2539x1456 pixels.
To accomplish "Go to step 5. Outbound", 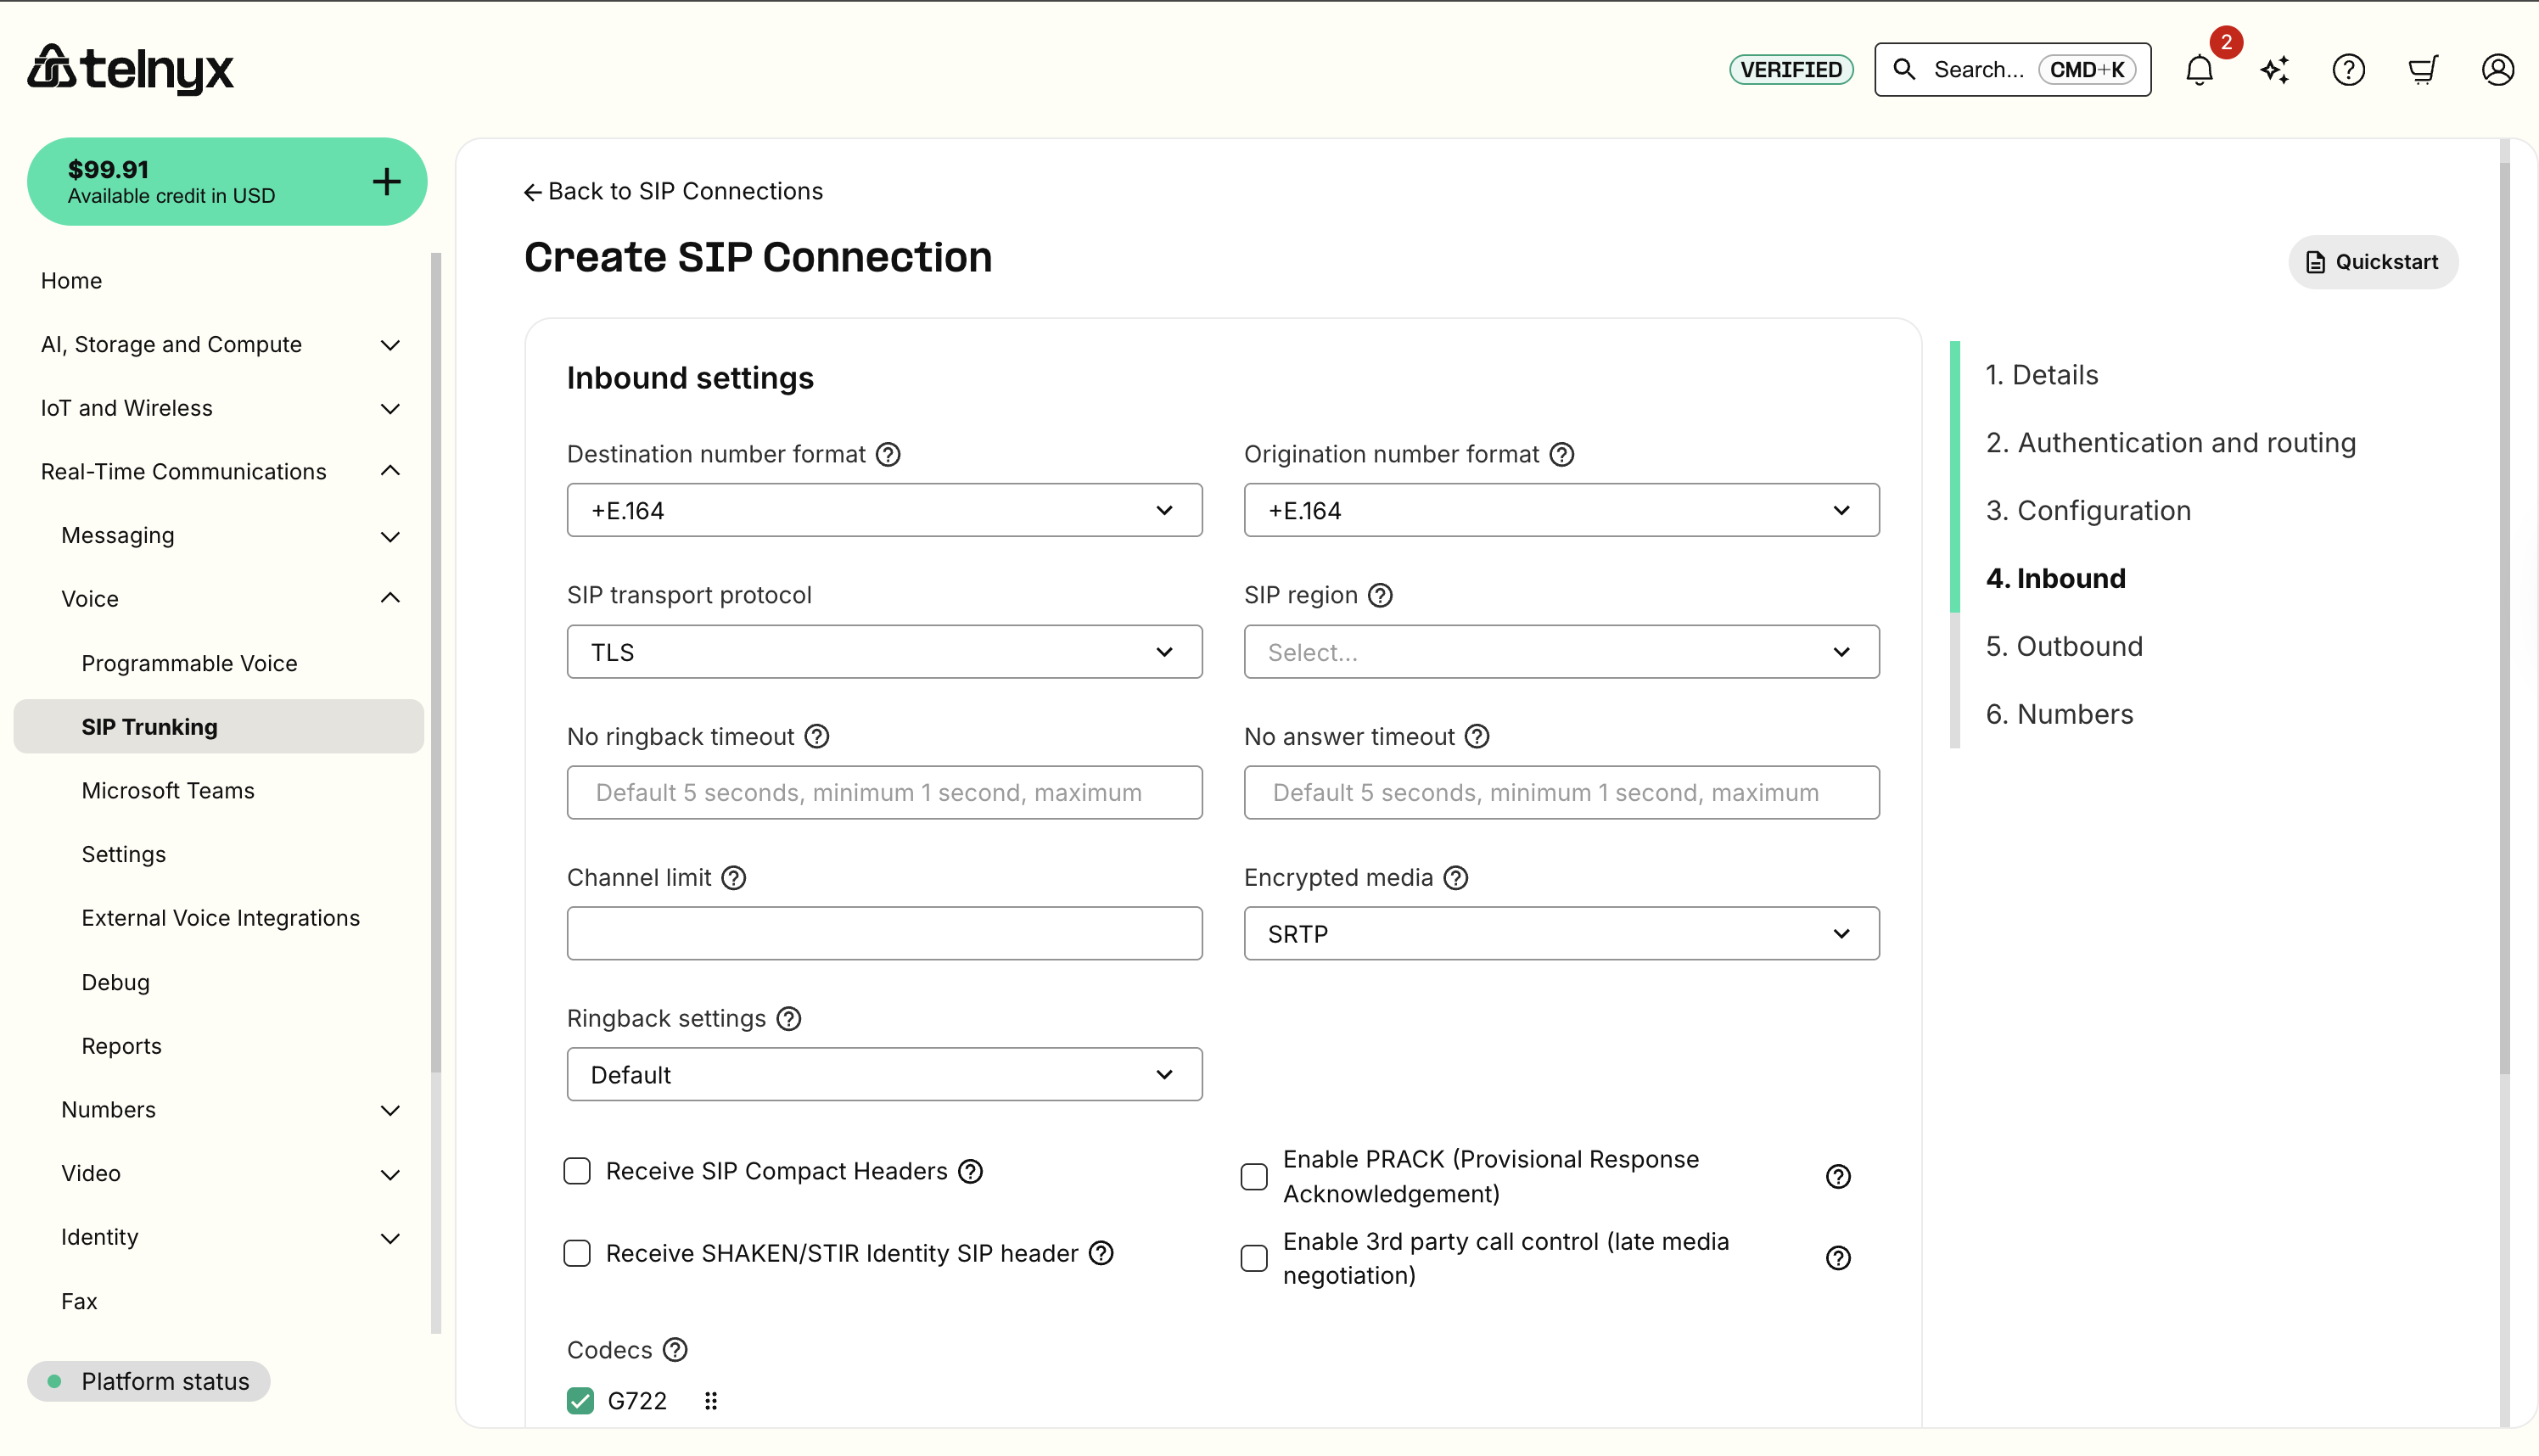I will [2064, 647].
